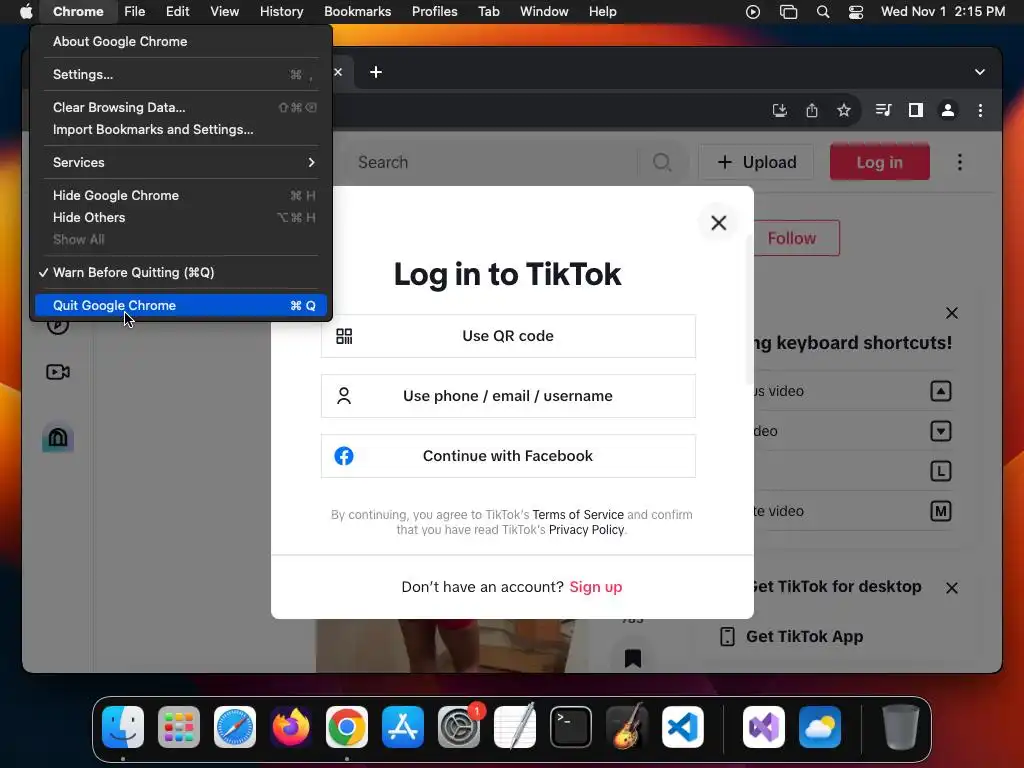Open the Profiles menu
This screenshot has width=1024, height=768.
(x=434, y=12)
